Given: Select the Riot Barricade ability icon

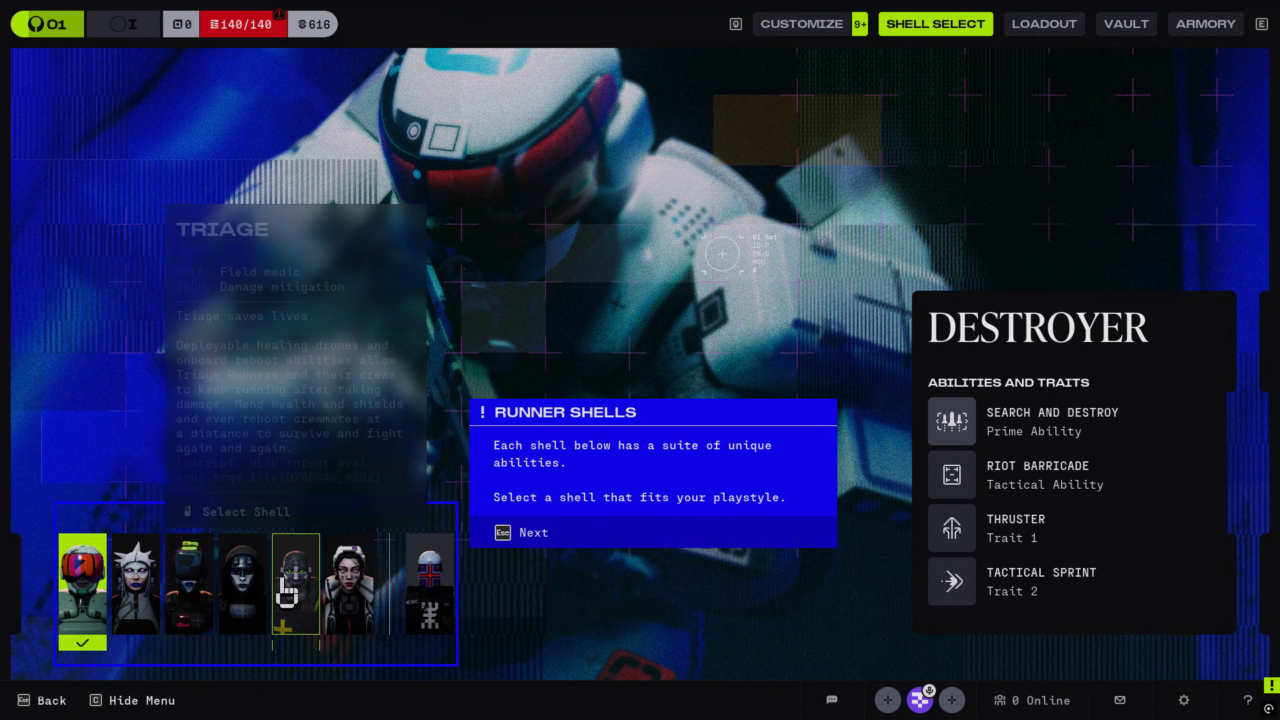Looking at the screenshot, I should pyautogui.click(x=951, y=474).
